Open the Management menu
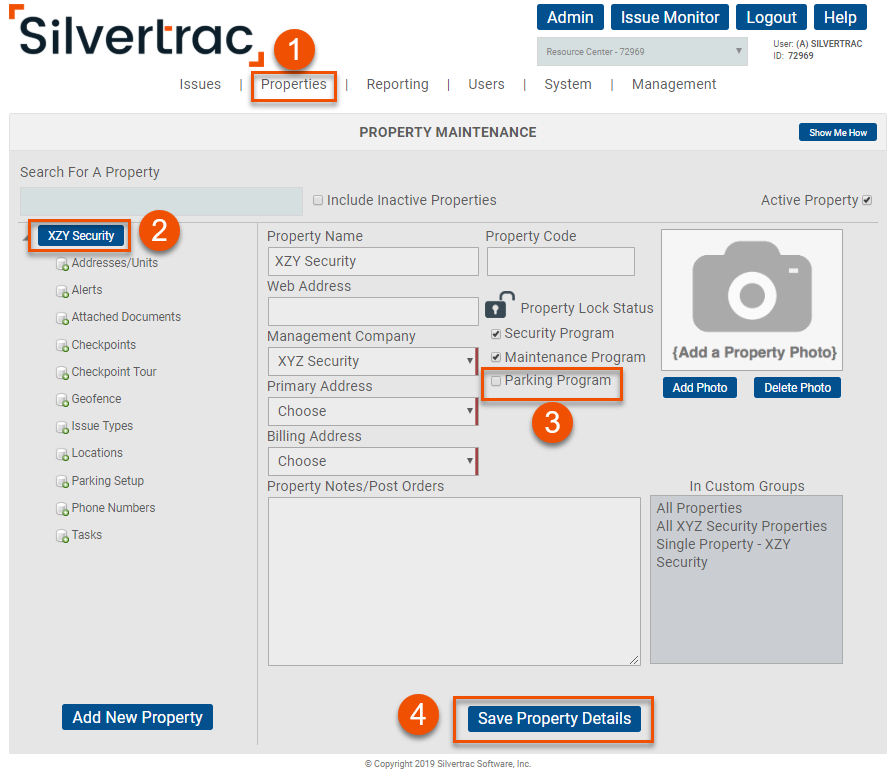 click(x=674, y=85)
